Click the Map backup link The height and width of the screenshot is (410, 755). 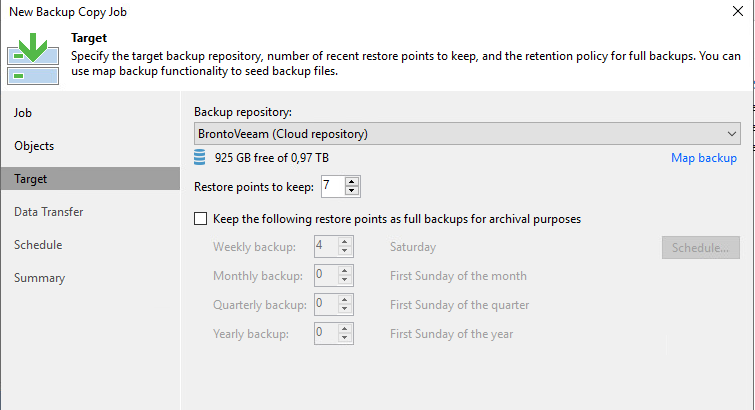[704, 158]
